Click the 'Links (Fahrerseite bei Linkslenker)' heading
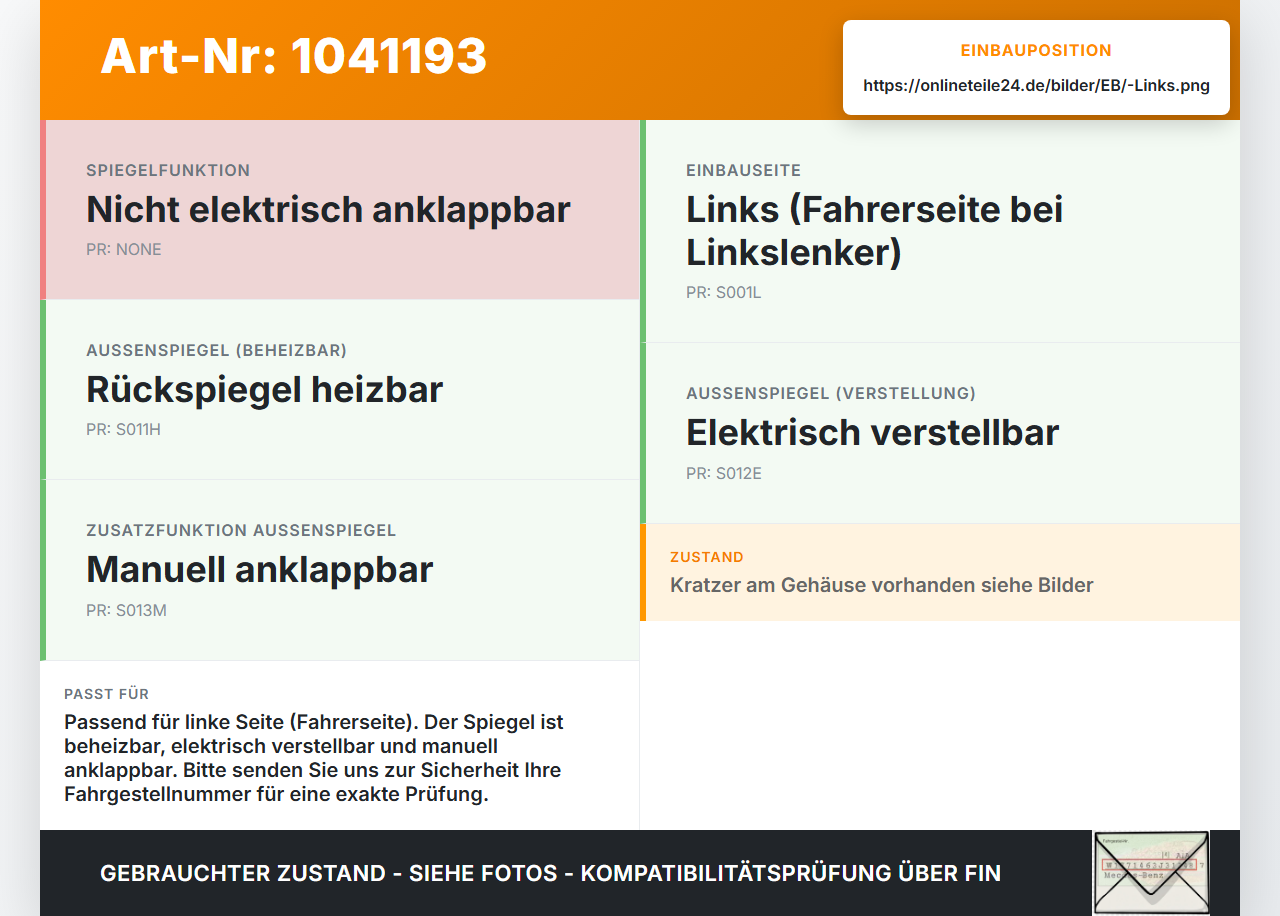This screenshot has height=916, width=1280. pos(875,231)
